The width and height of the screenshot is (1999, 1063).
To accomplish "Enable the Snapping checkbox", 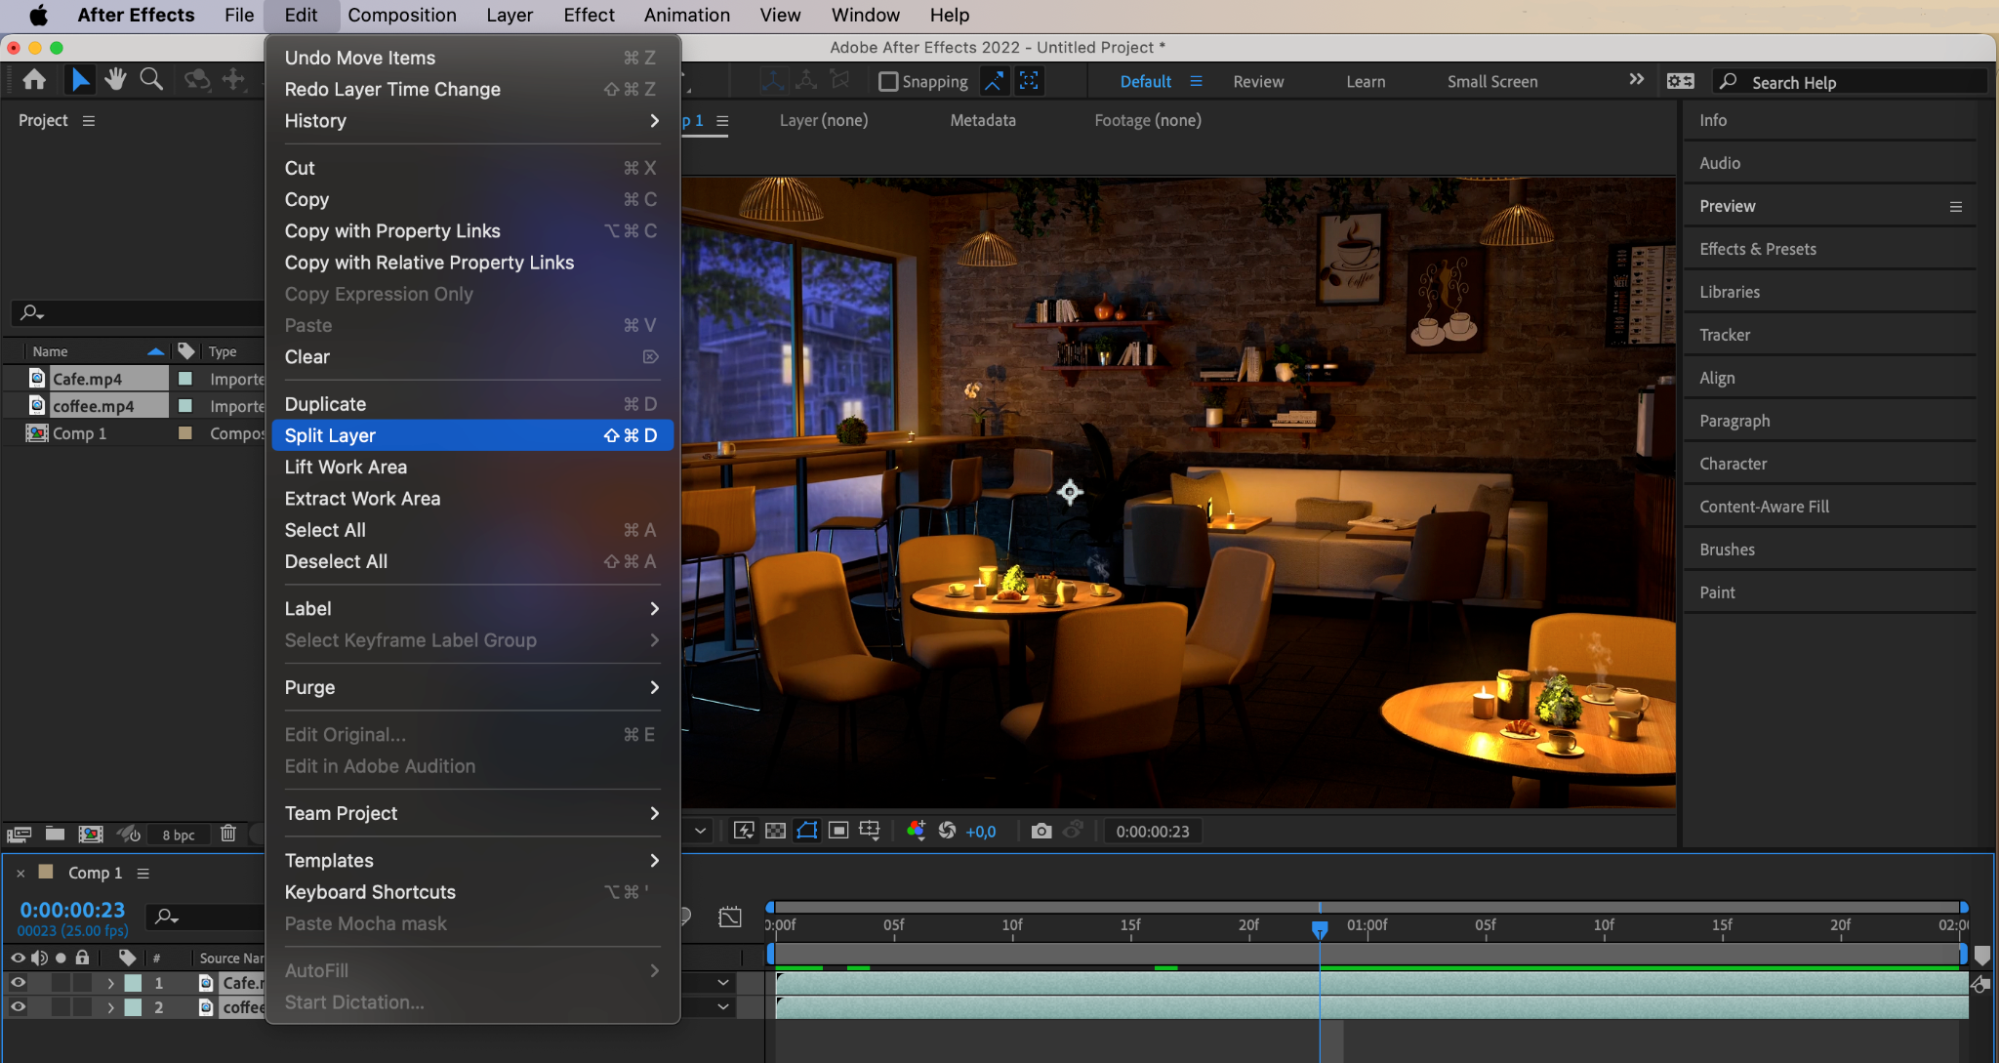I will click(x=888, y=82).
